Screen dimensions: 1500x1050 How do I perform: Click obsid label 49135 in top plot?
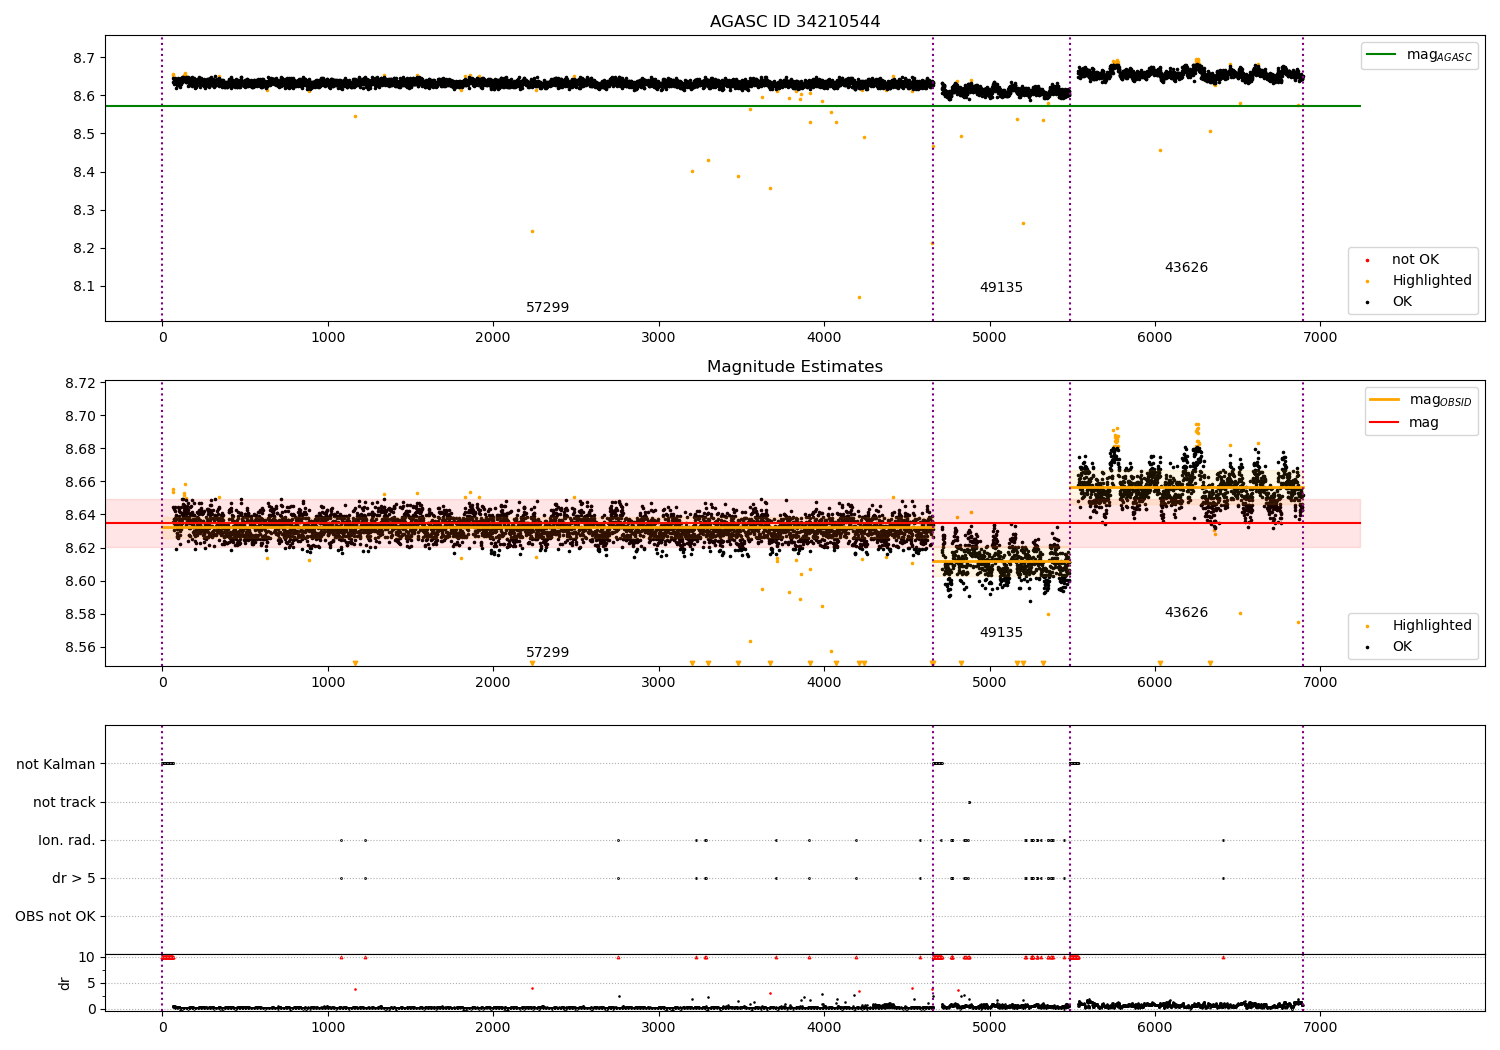click(x=1001, y=288)
